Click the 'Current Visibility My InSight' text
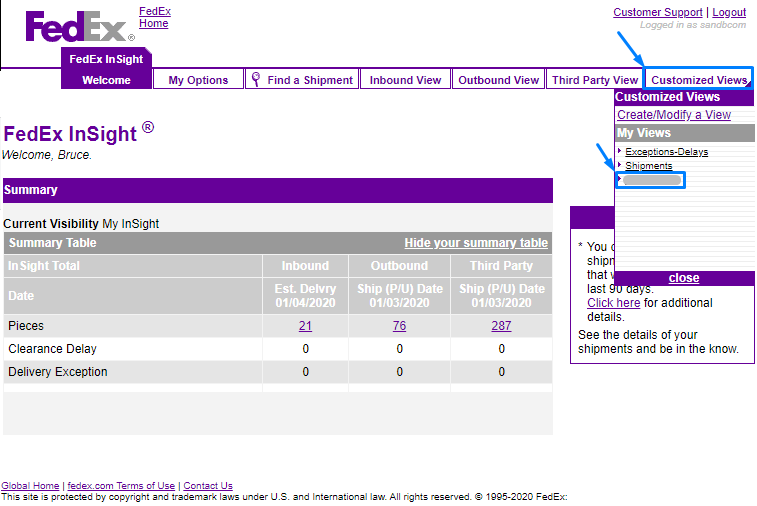The image size is (757, 506). (x=81, y=224)
